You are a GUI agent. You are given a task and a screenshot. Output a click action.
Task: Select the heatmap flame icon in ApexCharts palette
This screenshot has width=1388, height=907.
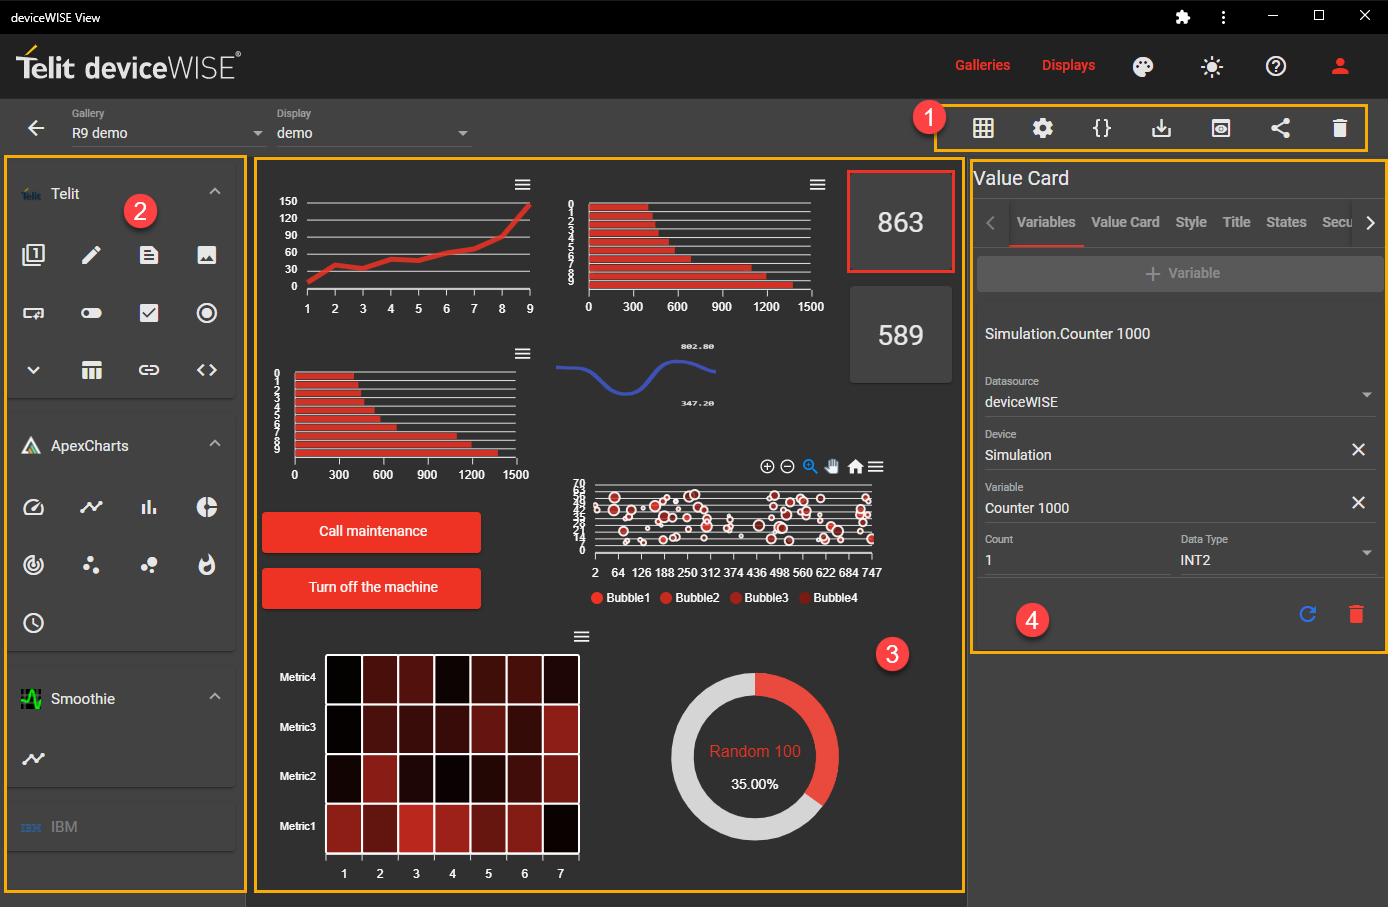click(x=207, y=565)
